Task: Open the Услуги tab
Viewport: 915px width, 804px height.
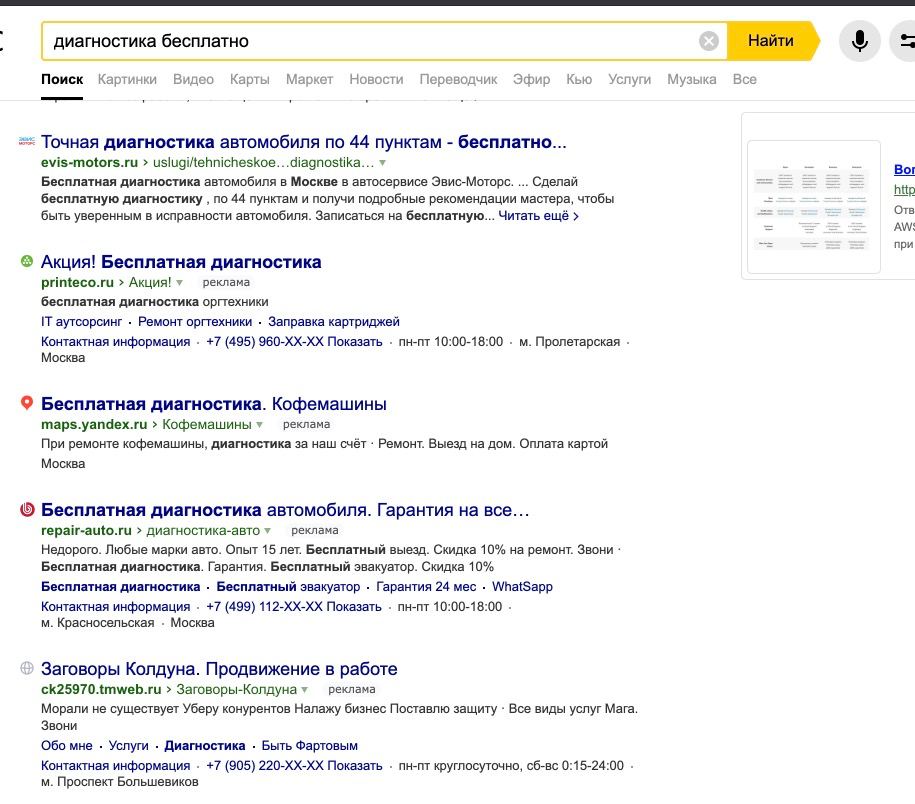Action: (630, 79)
